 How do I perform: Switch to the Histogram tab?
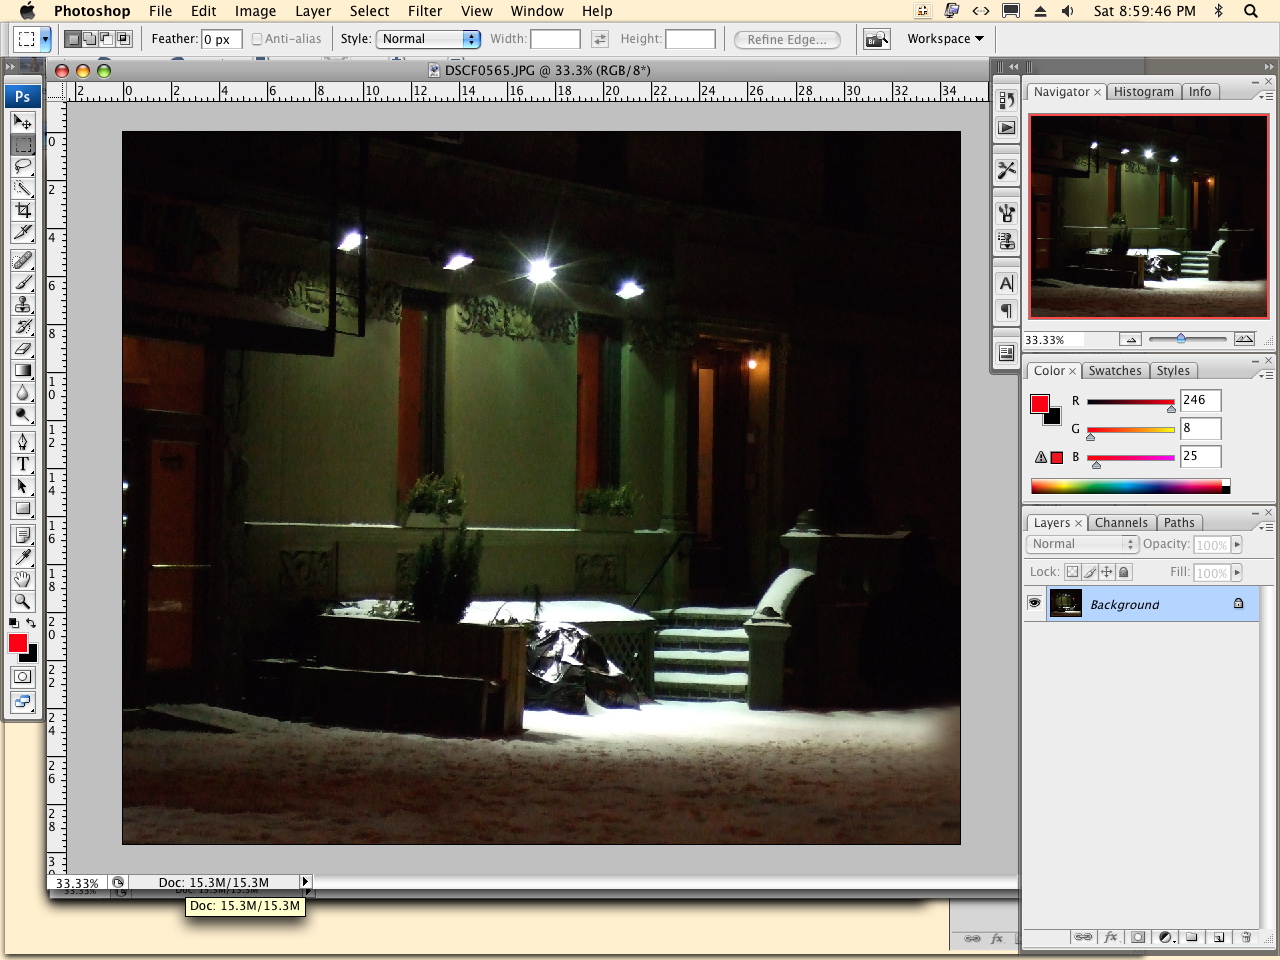coord(1144,92)
